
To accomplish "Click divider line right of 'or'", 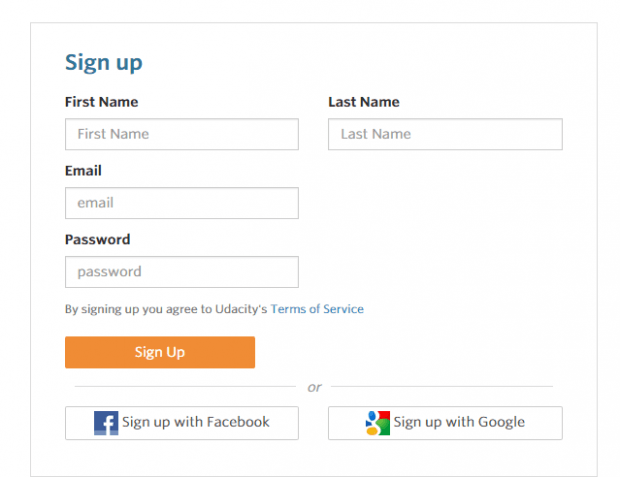I will (x=442, y=386).
